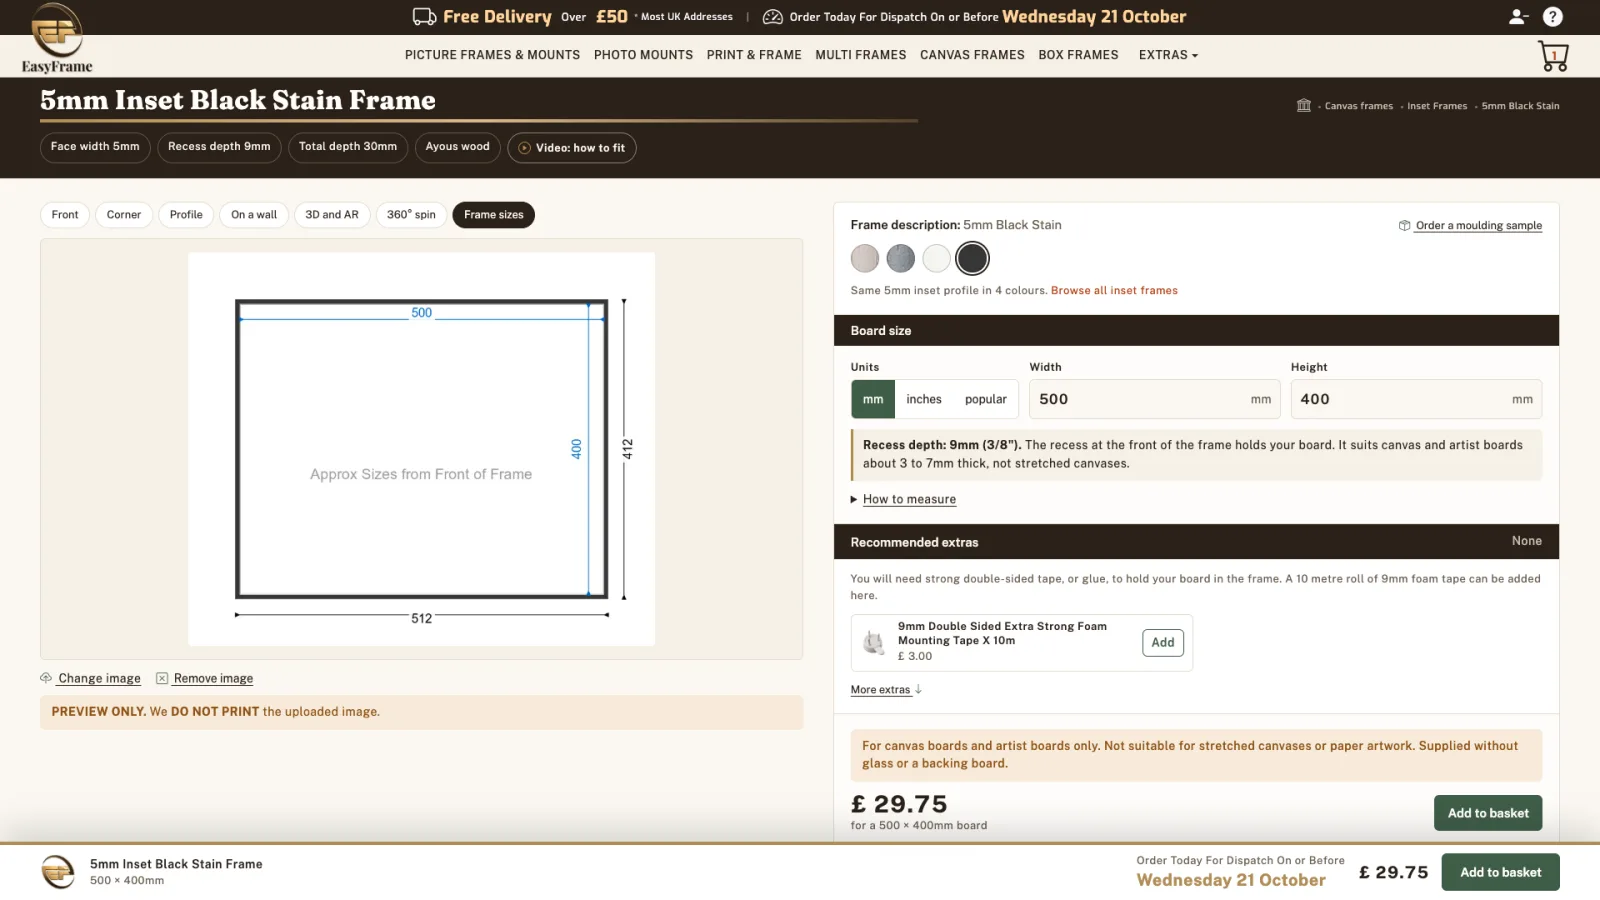Click the EasyFrame logo
Image resolution: width=1600 pixels, height=900 pixels.
point(57,38)
